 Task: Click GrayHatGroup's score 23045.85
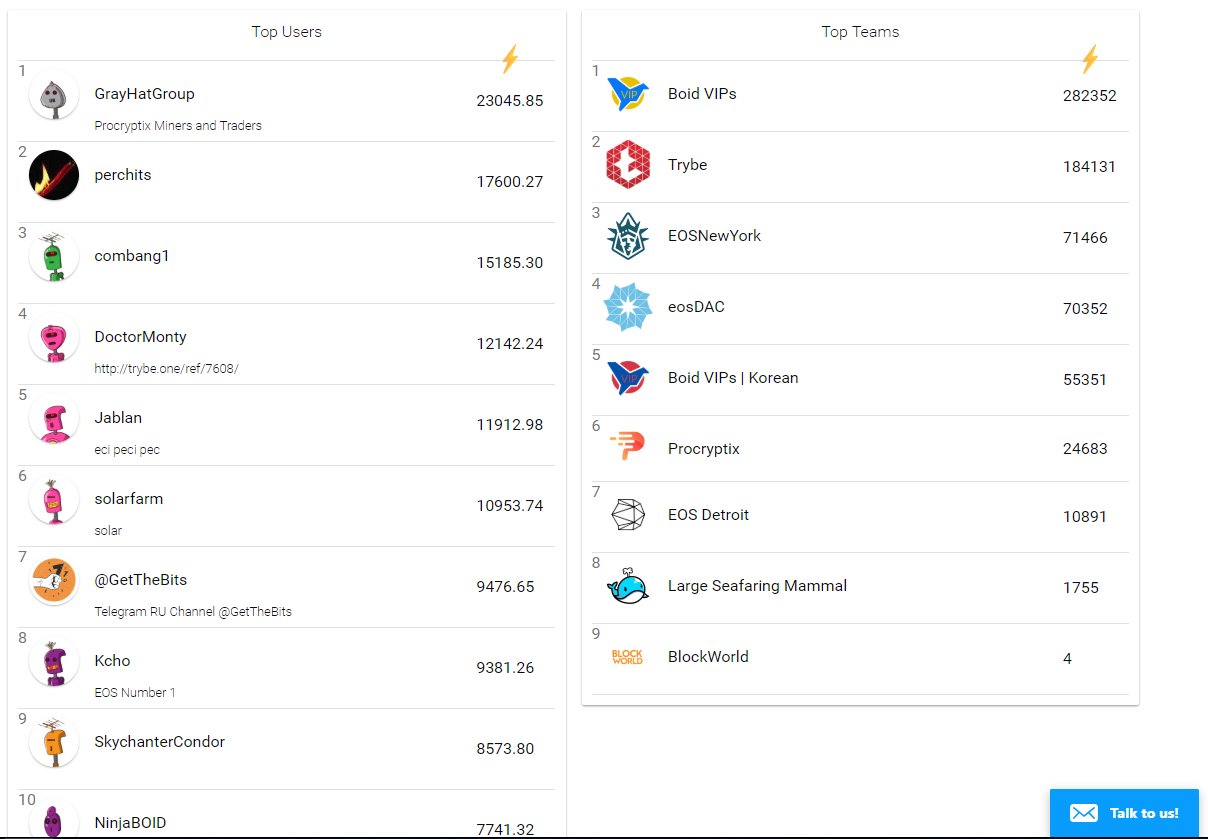coord(510,101)
